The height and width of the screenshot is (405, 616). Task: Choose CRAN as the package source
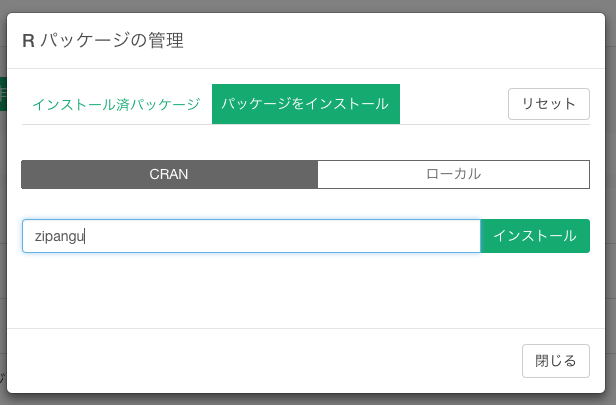coord(169,174)
